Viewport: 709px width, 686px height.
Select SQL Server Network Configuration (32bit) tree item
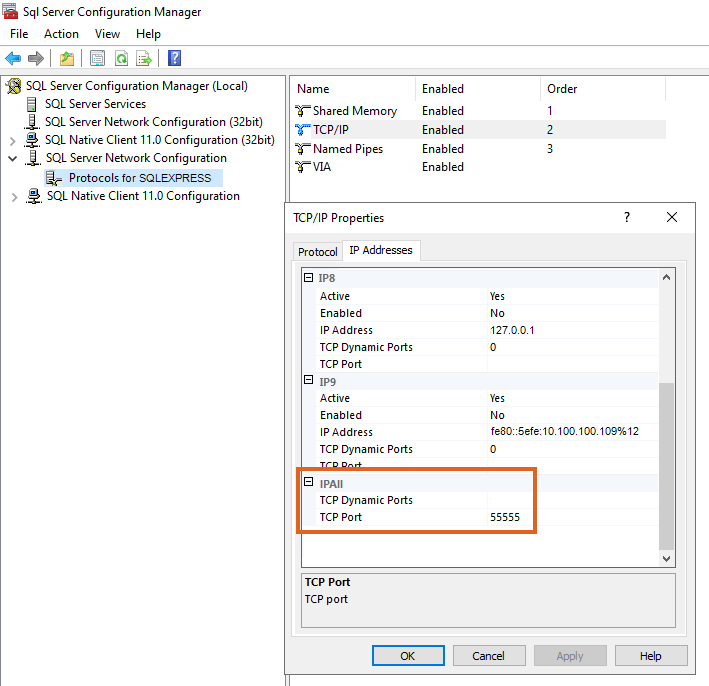[x=154, y=122]
